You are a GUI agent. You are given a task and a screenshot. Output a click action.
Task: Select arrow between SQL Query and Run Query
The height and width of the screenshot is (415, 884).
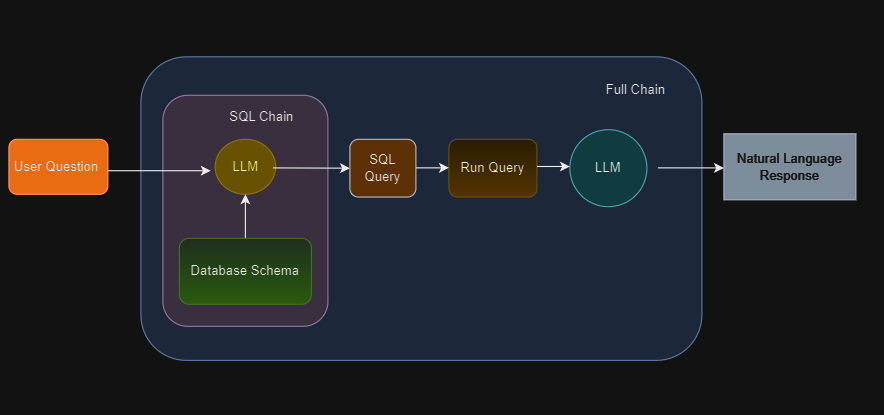[432, 168]
